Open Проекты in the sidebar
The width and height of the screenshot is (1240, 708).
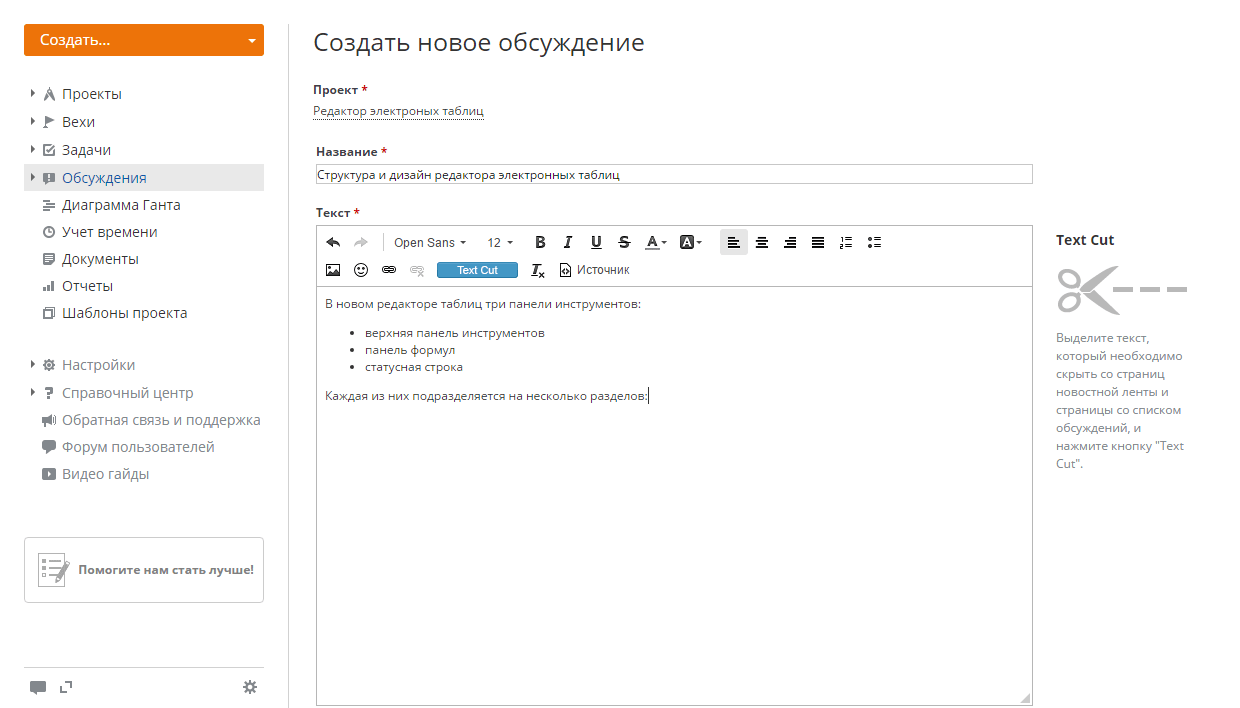[x=92, y=94]
